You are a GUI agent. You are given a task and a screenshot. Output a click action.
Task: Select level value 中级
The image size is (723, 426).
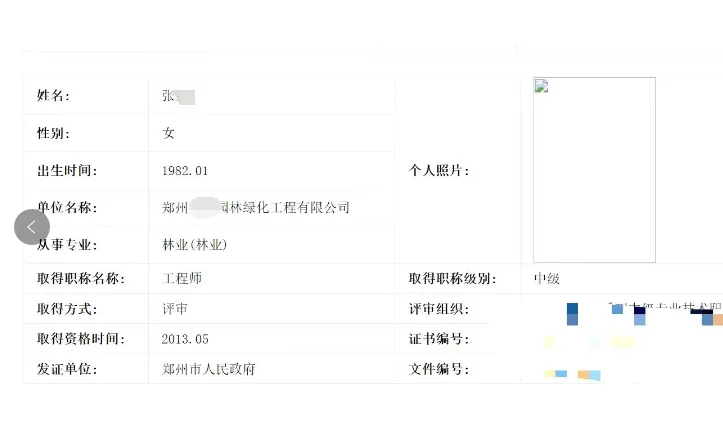coord(547,278)
